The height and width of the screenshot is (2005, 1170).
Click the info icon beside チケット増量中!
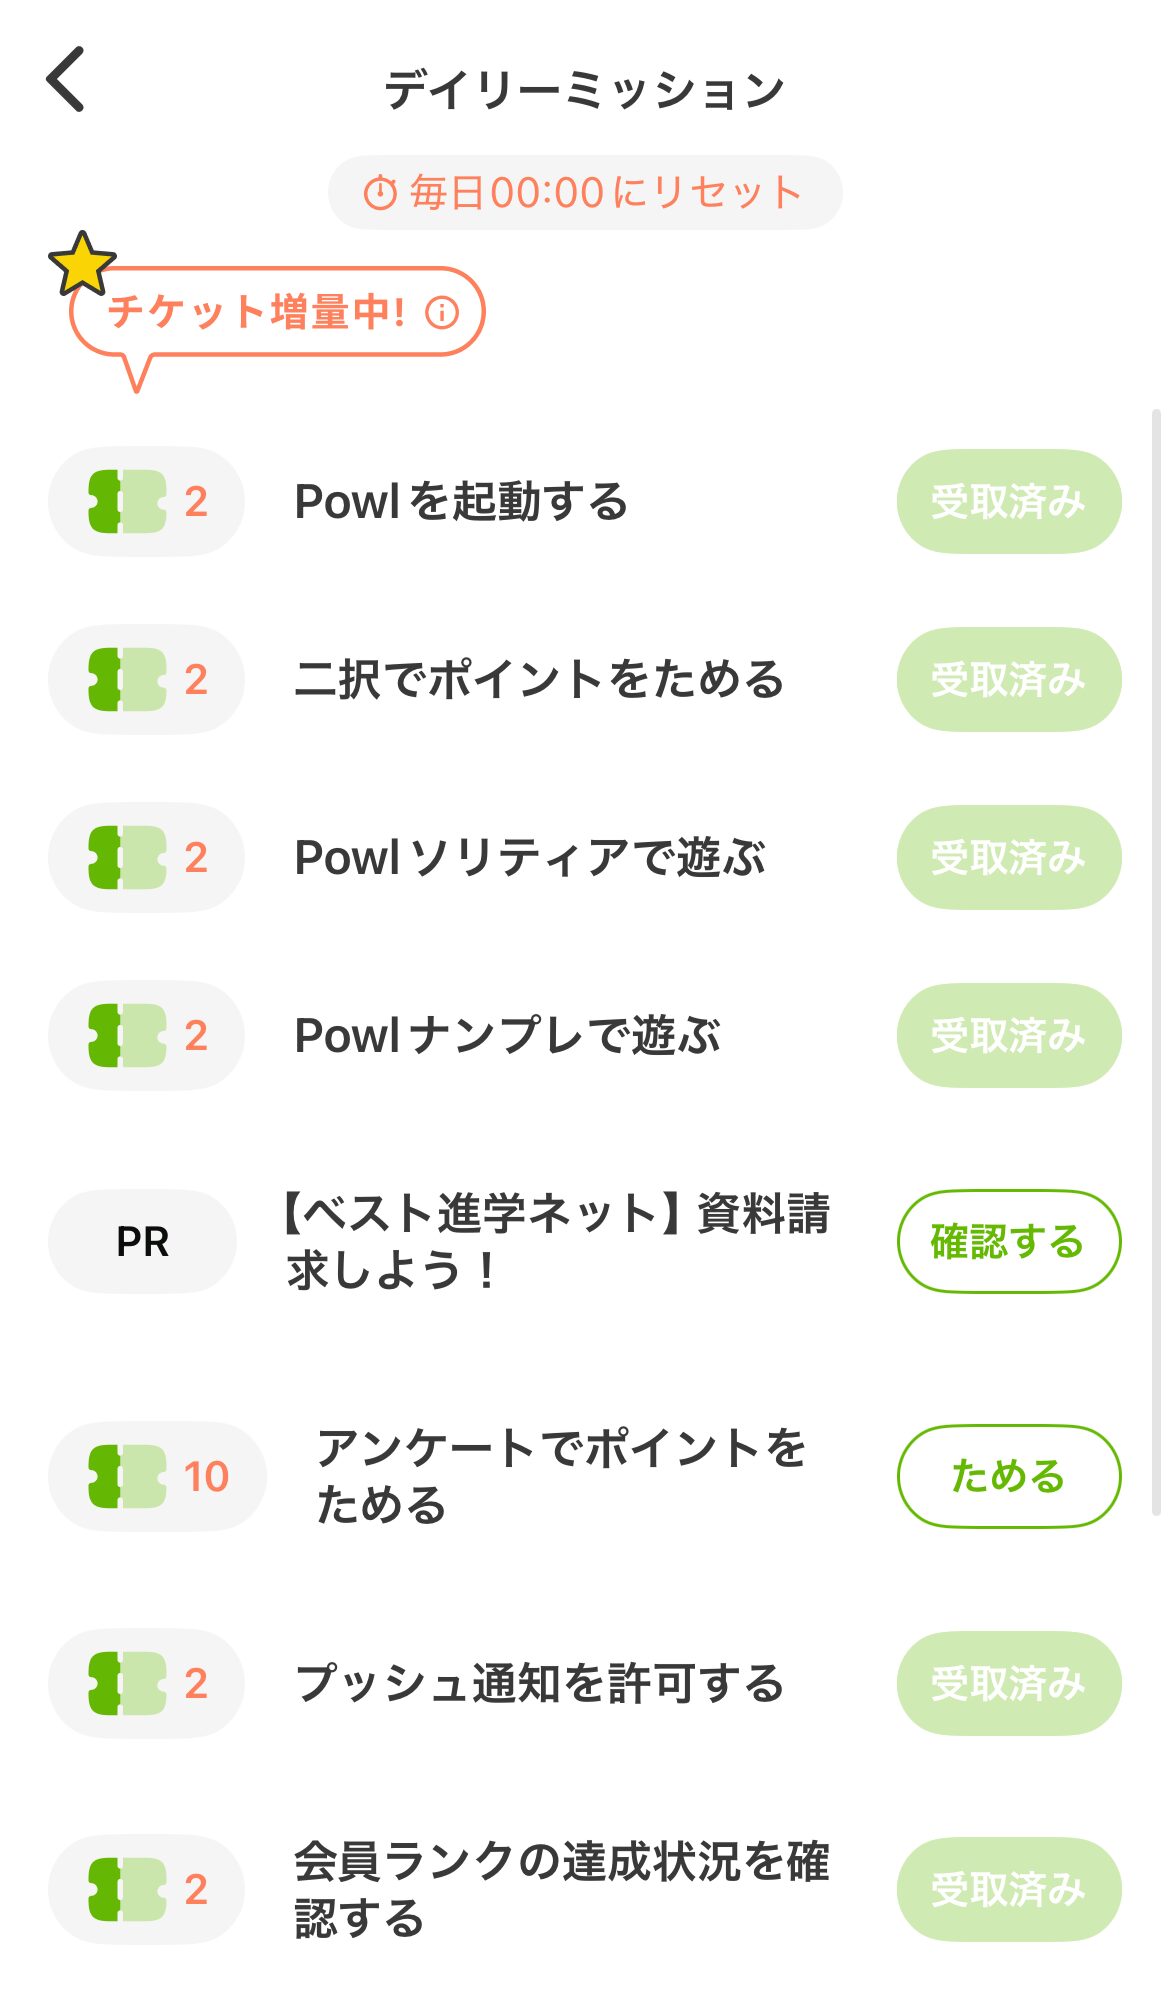442,312
